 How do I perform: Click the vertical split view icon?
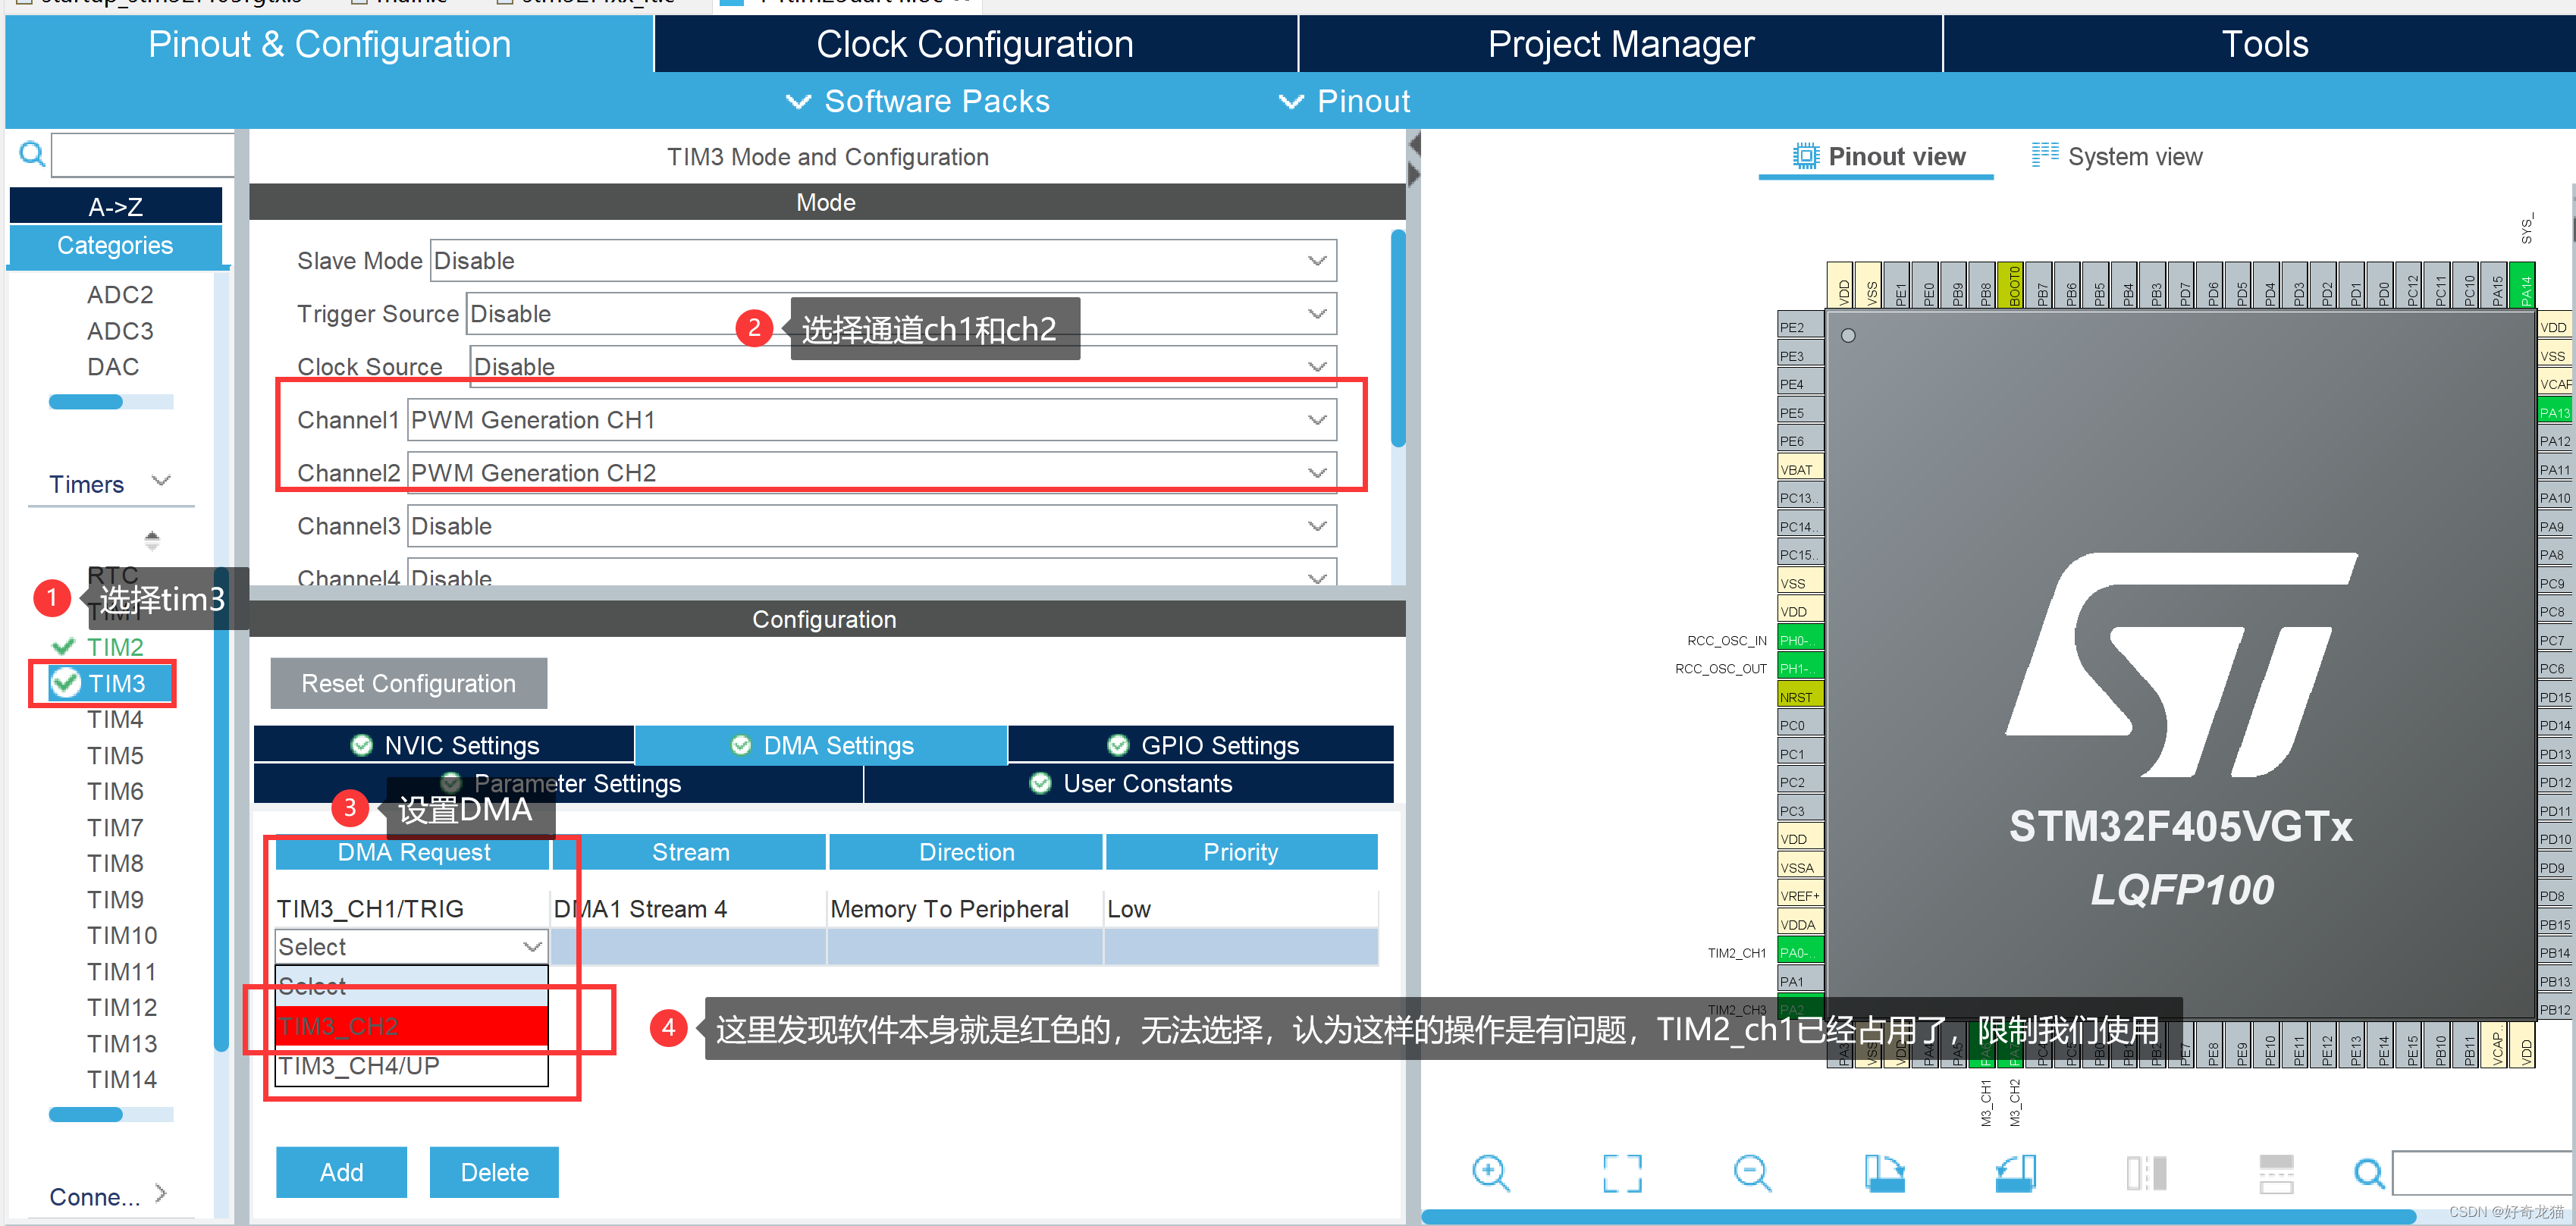point(2146,1172)
